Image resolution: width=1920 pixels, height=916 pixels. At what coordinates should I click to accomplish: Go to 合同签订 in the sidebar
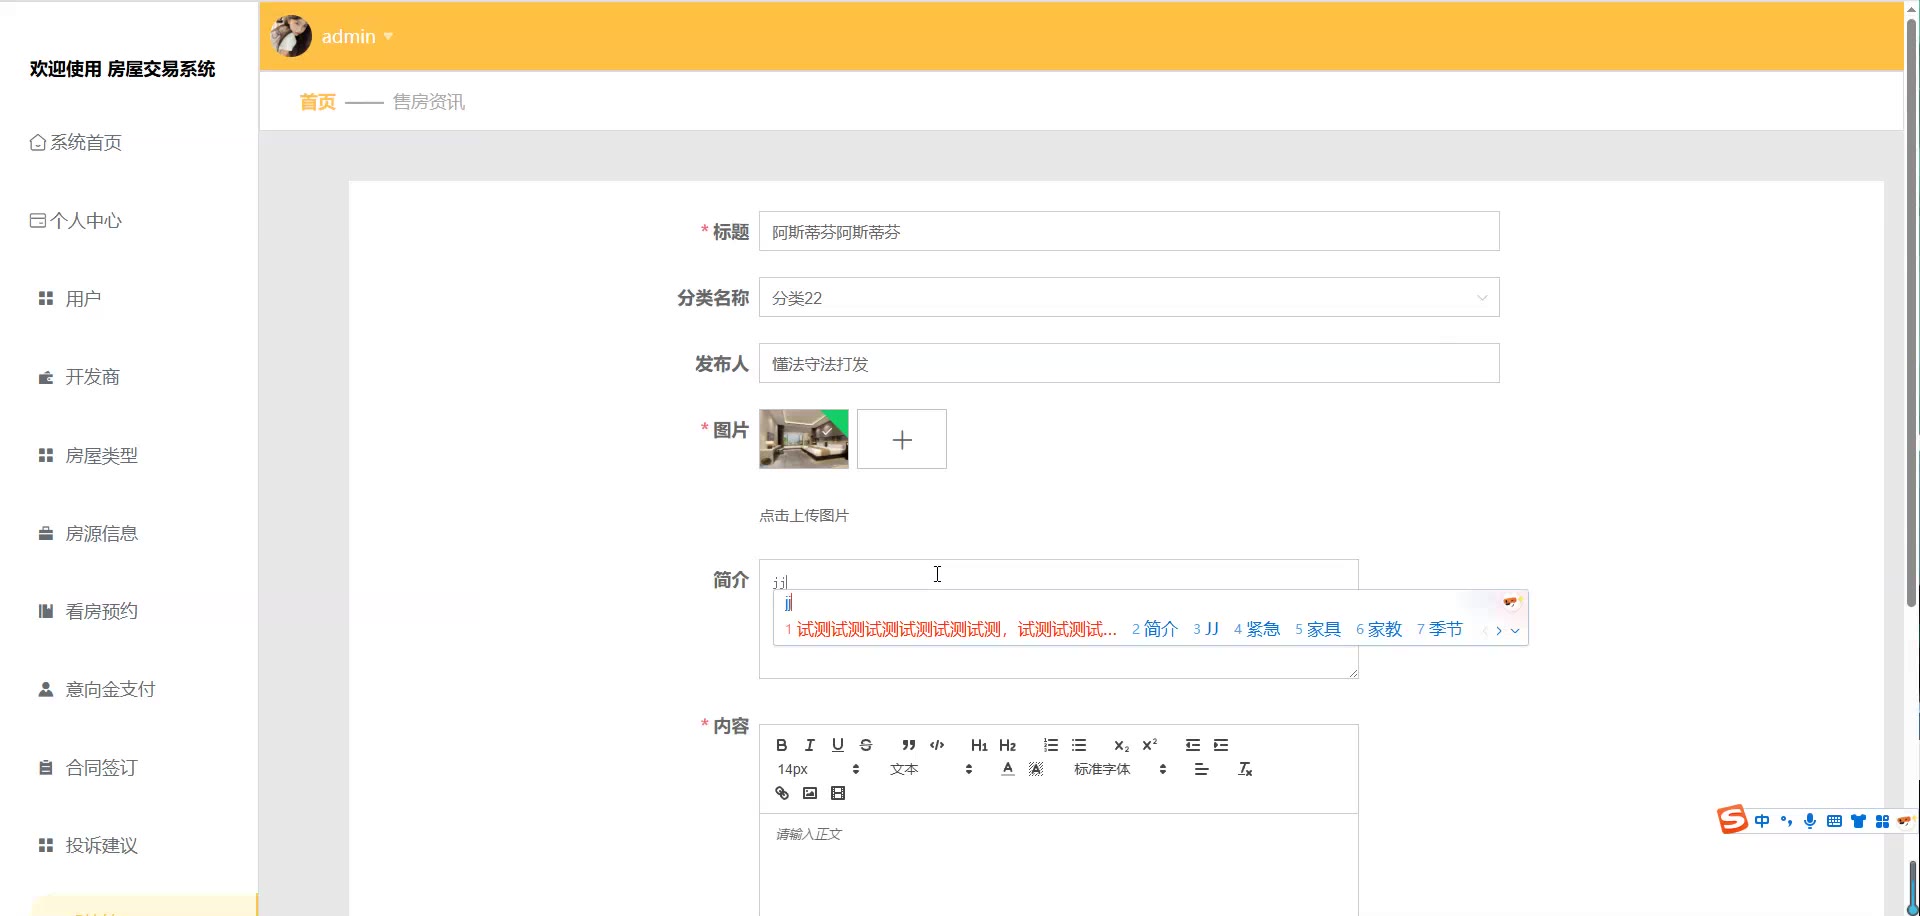(101, 768)
